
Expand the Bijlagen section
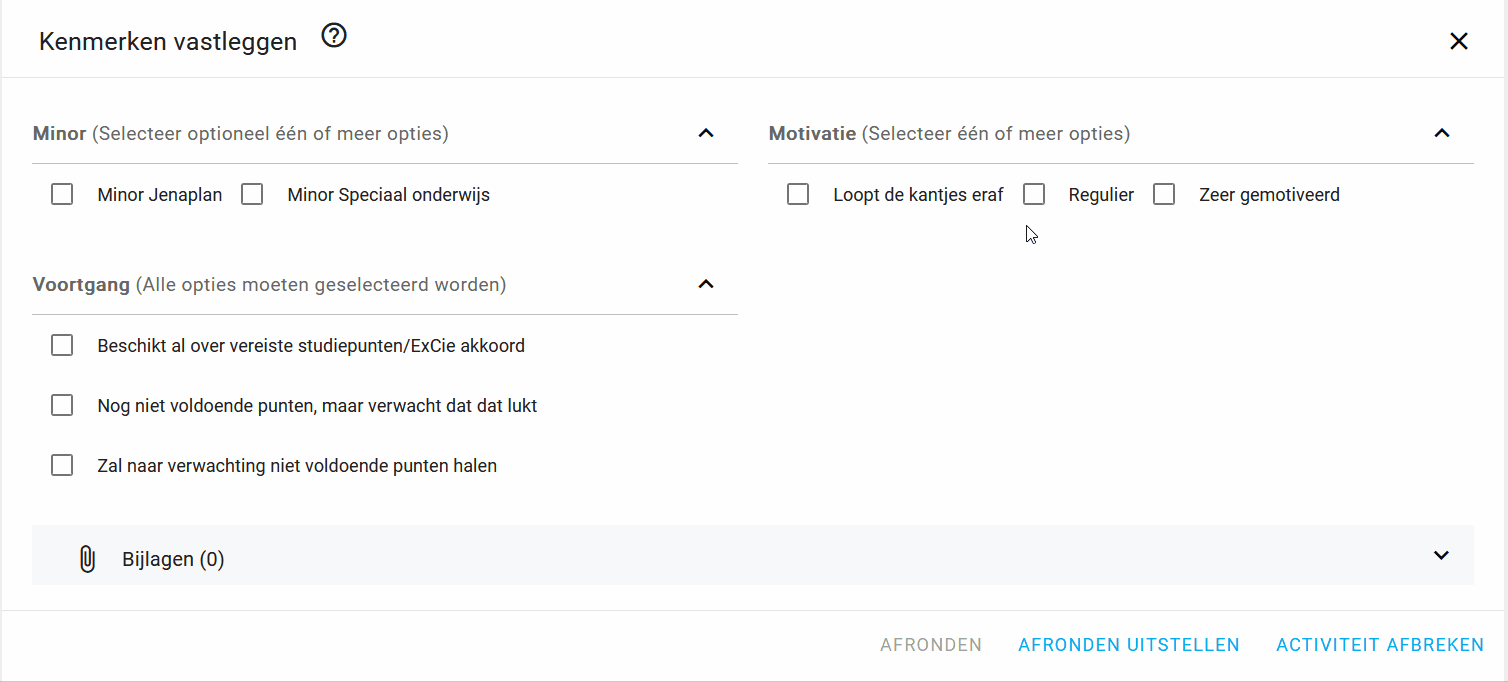[1441, 554]
